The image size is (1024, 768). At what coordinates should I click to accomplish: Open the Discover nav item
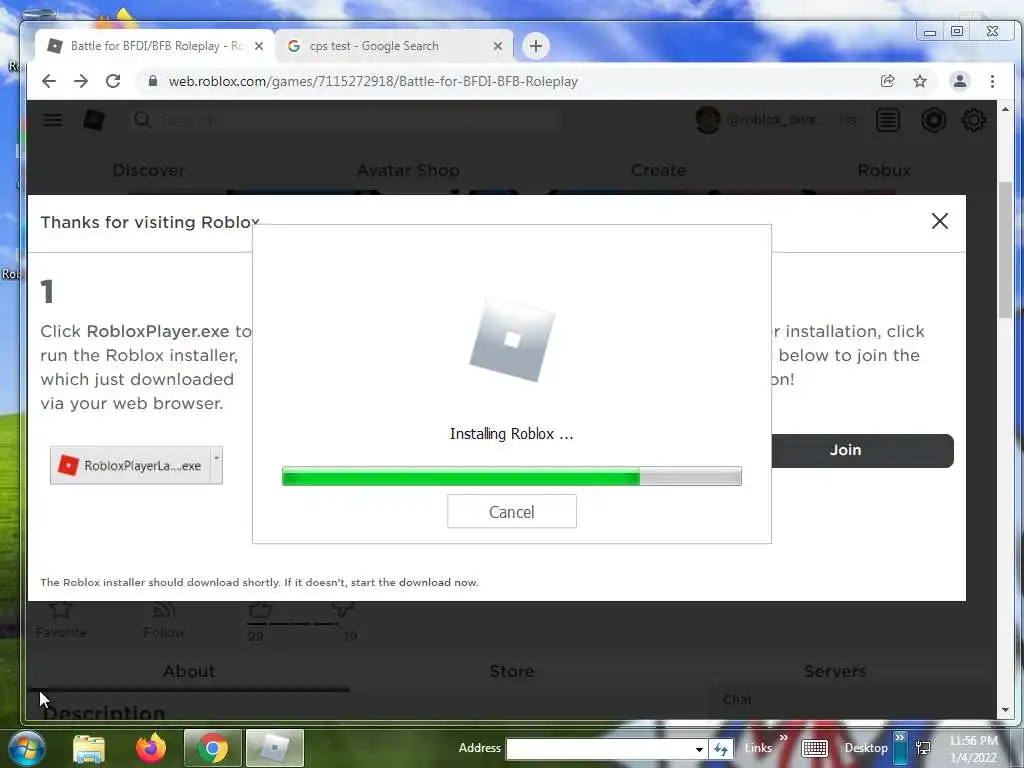pos(149,170)
